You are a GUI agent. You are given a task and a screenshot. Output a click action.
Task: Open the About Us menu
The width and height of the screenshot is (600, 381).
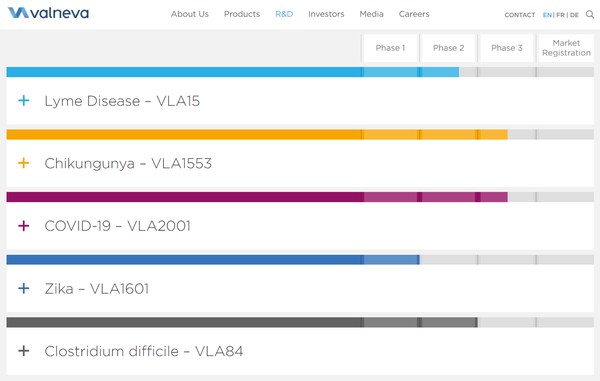pos(189,14)
